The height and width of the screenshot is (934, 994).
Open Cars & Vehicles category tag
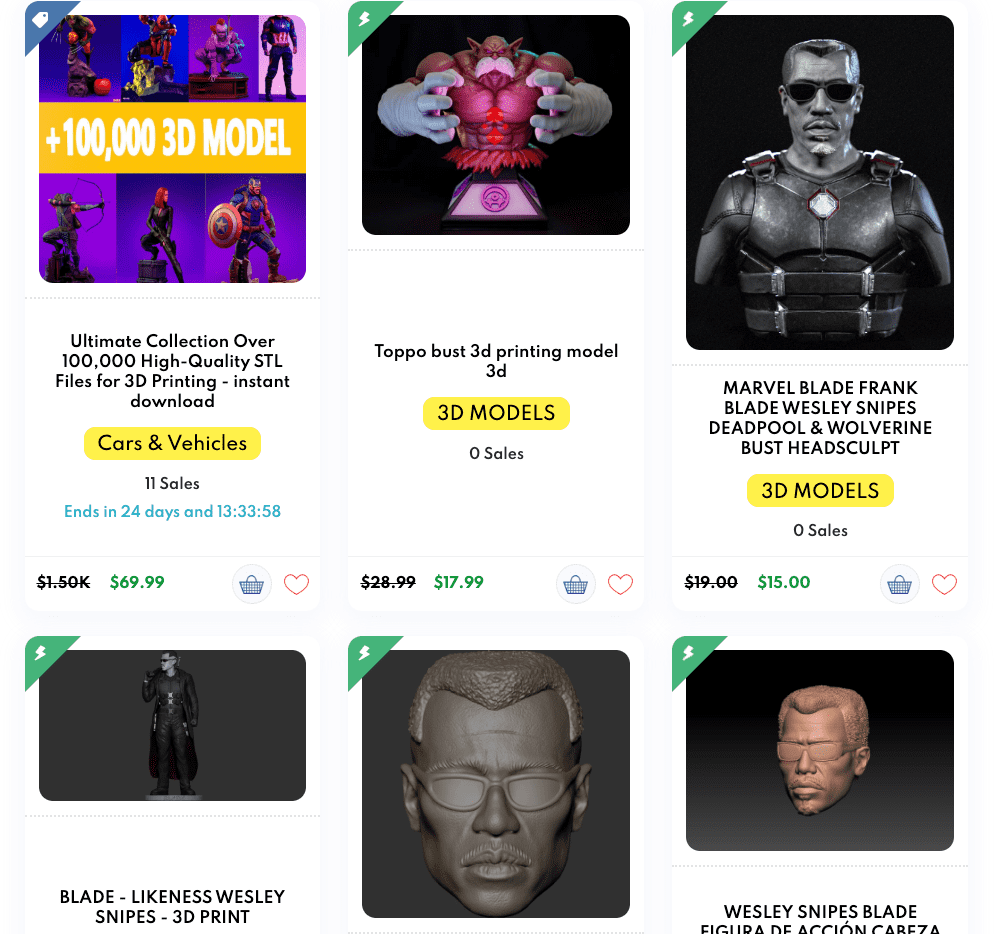coord(172,443)
